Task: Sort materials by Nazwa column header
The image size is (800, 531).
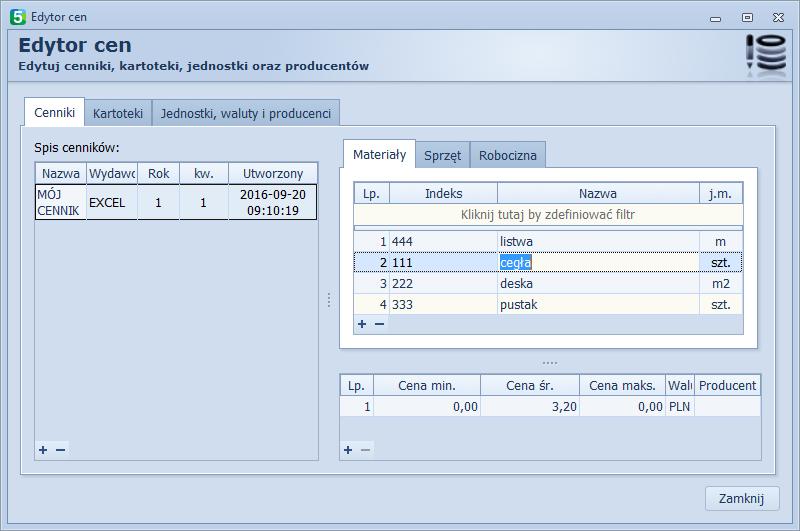Action: [x=597, y=193]
